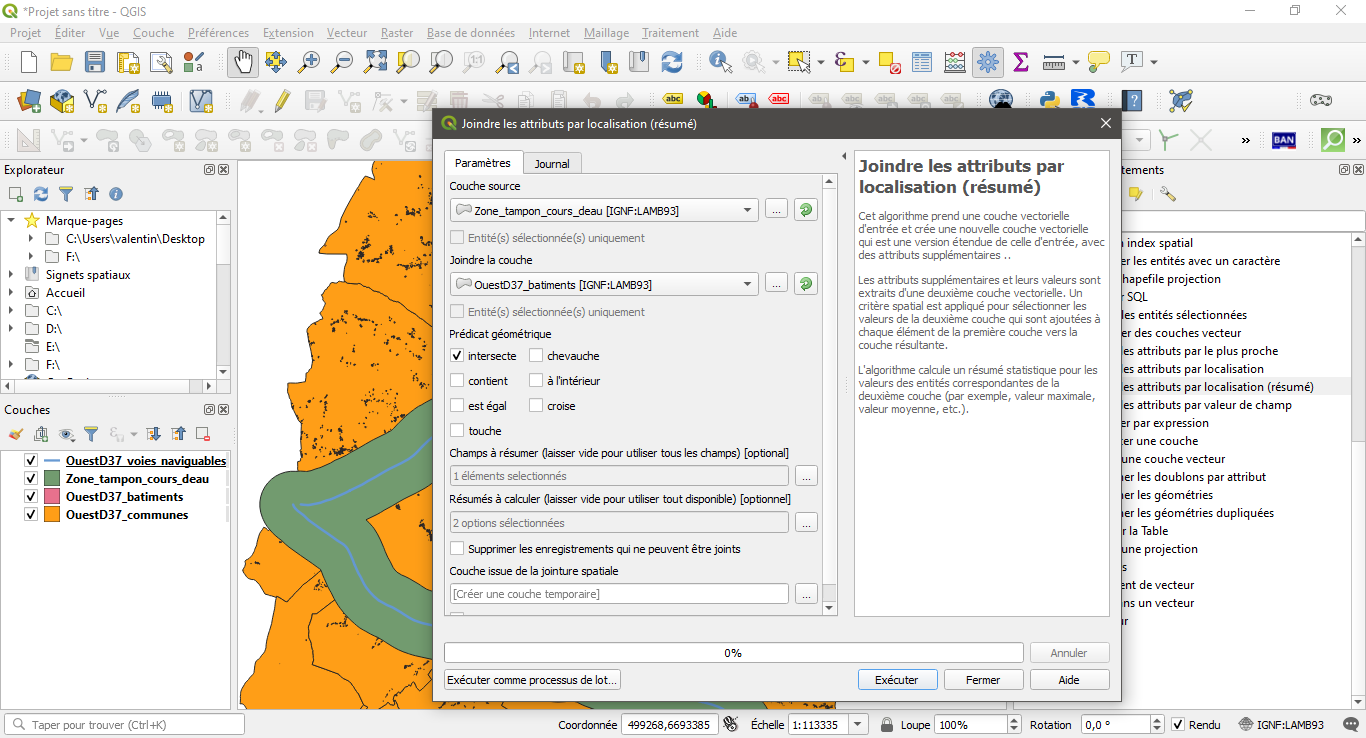Click the 0% progress bar
This screenshot has height=738, width=1366.
[733, 653]
